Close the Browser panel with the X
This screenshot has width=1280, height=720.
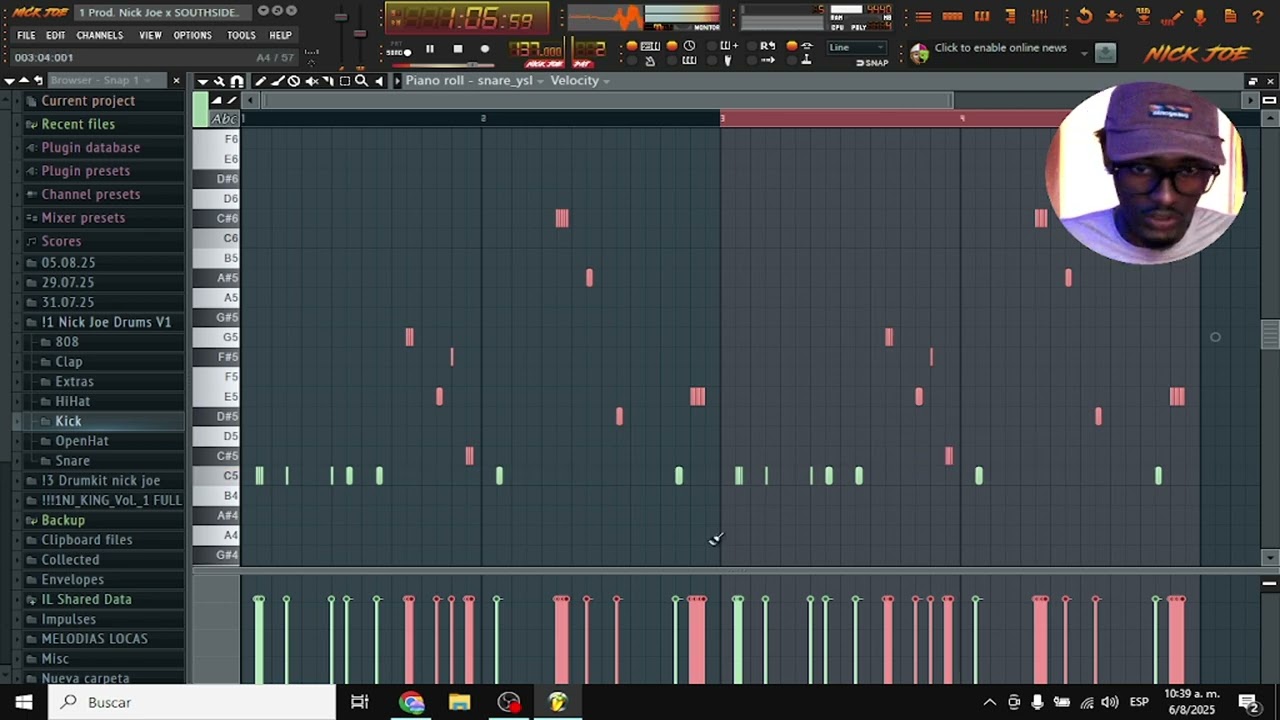click(176, 80)
